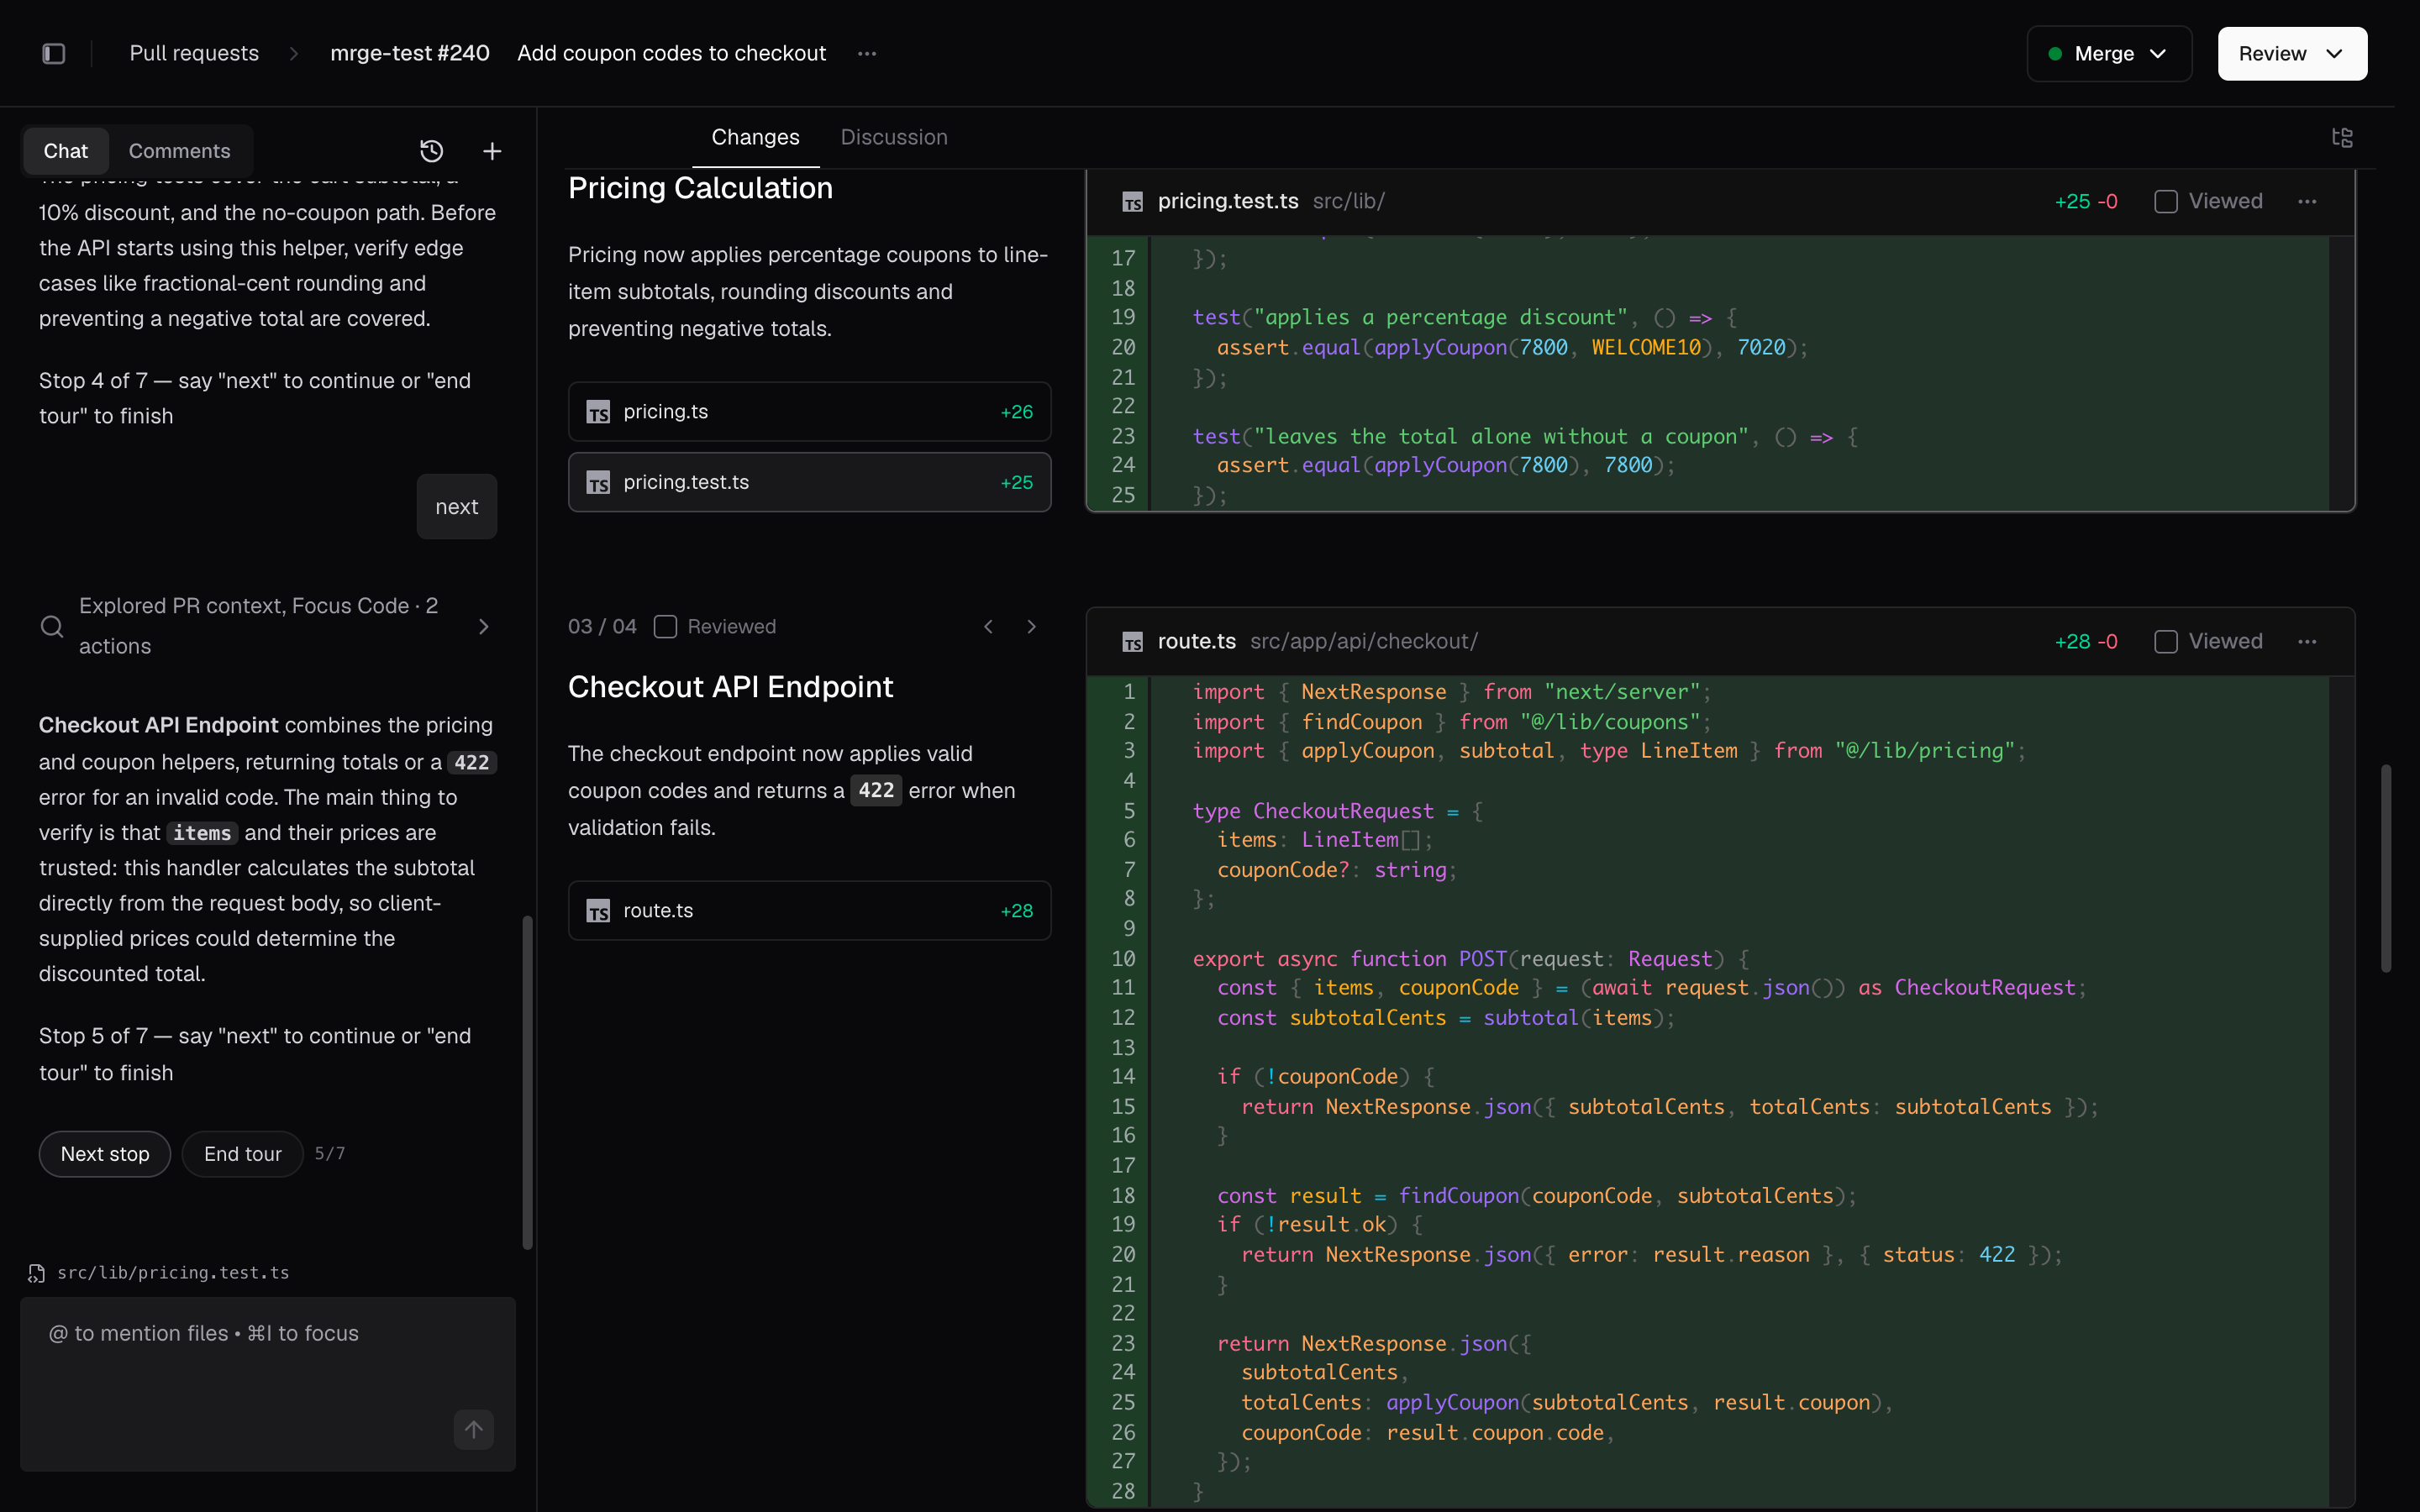Open more options for pricing.test.ts file

2307,201
